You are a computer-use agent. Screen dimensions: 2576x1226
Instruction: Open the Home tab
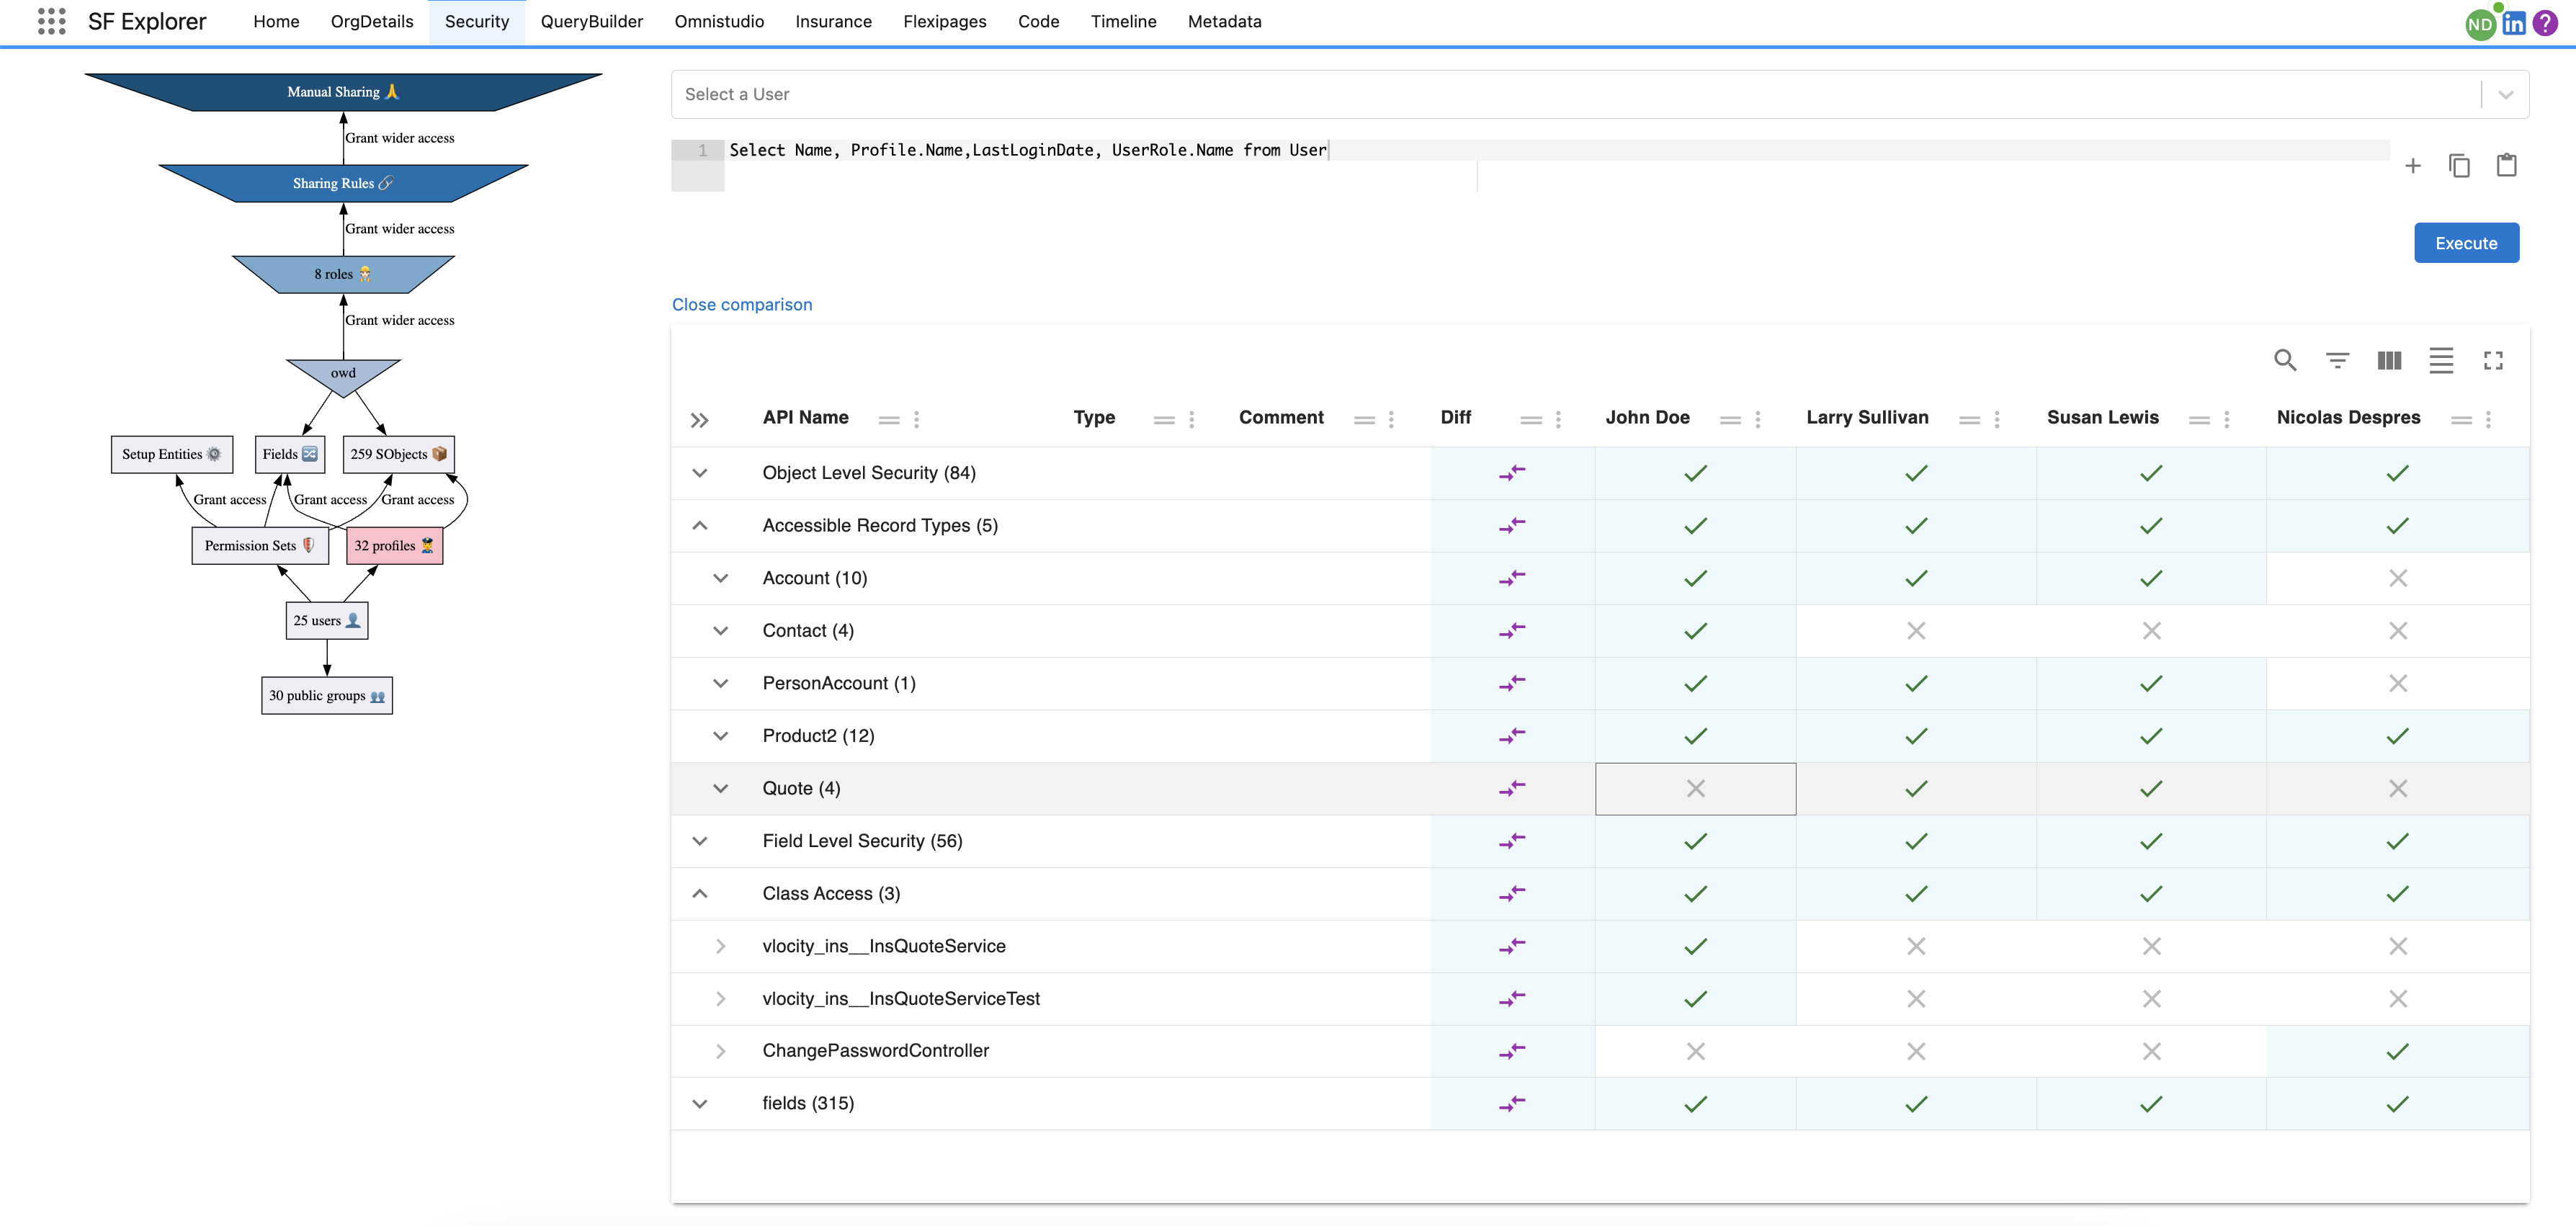tap(276, 21)
